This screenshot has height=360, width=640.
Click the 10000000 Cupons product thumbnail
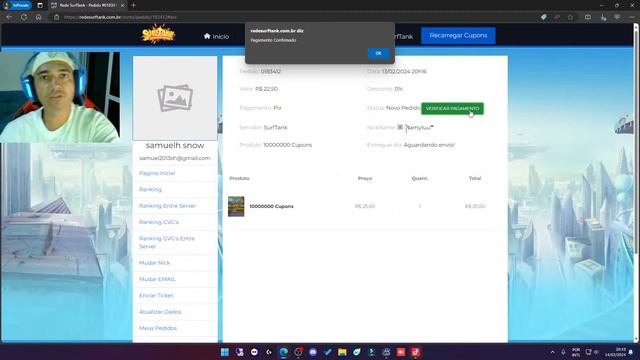[236, 206]
